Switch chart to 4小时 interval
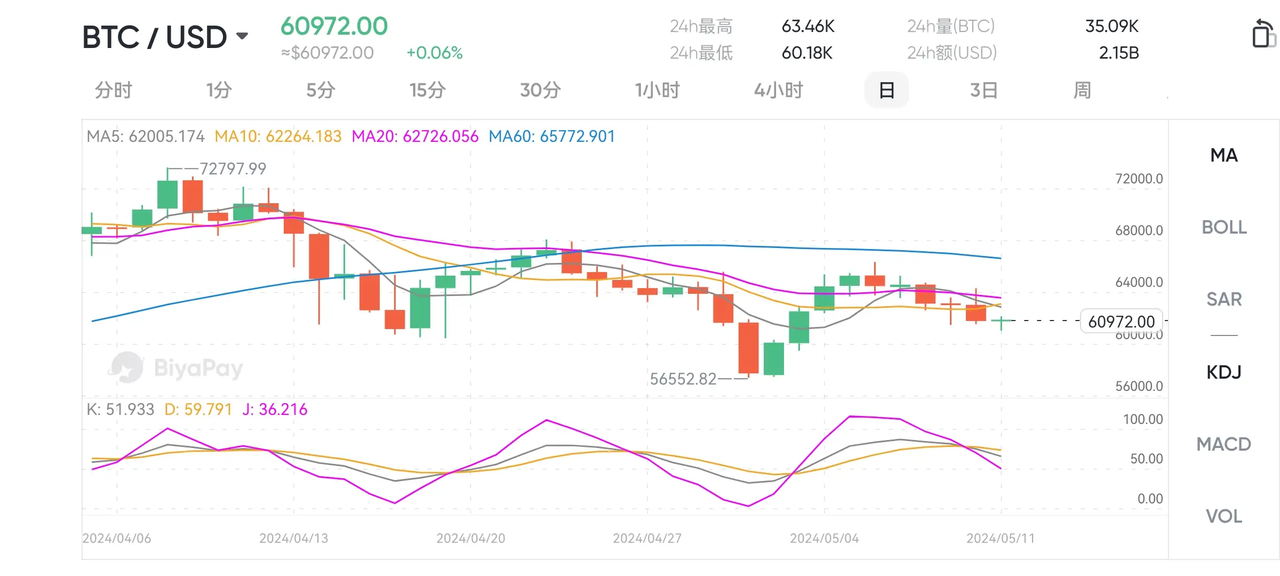This screenshot has height=576, width=1280. [778, 90]
